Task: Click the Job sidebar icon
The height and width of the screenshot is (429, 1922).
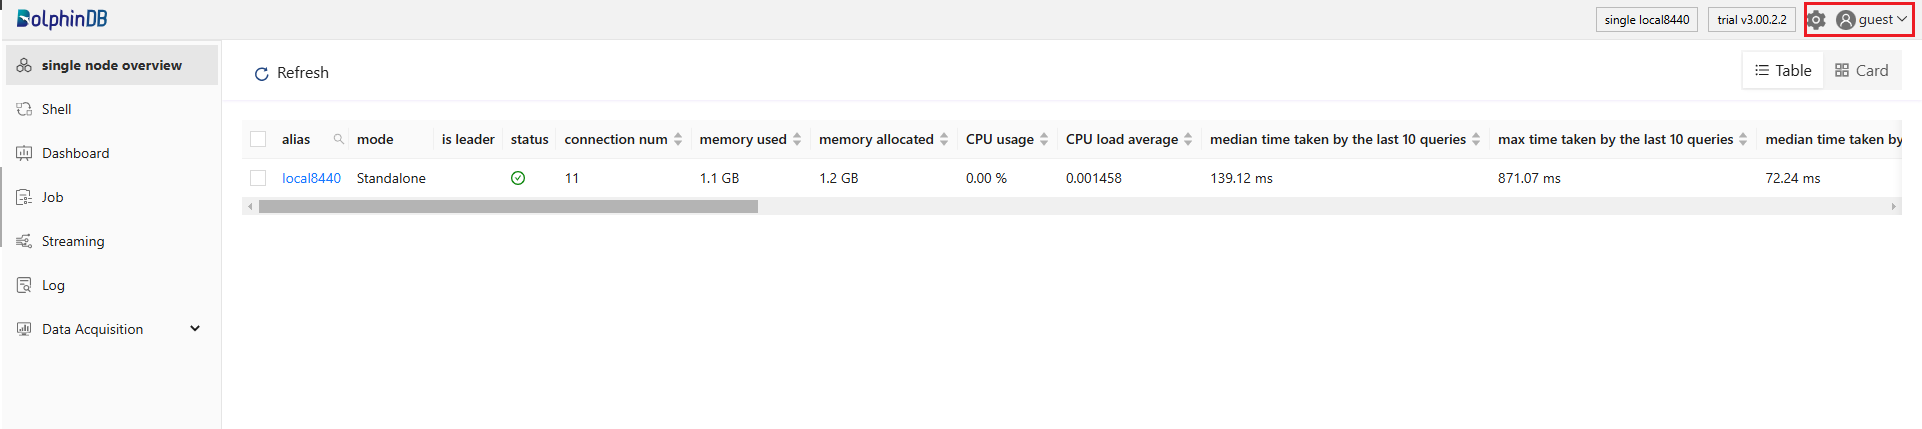Action: tap(24, 197)
